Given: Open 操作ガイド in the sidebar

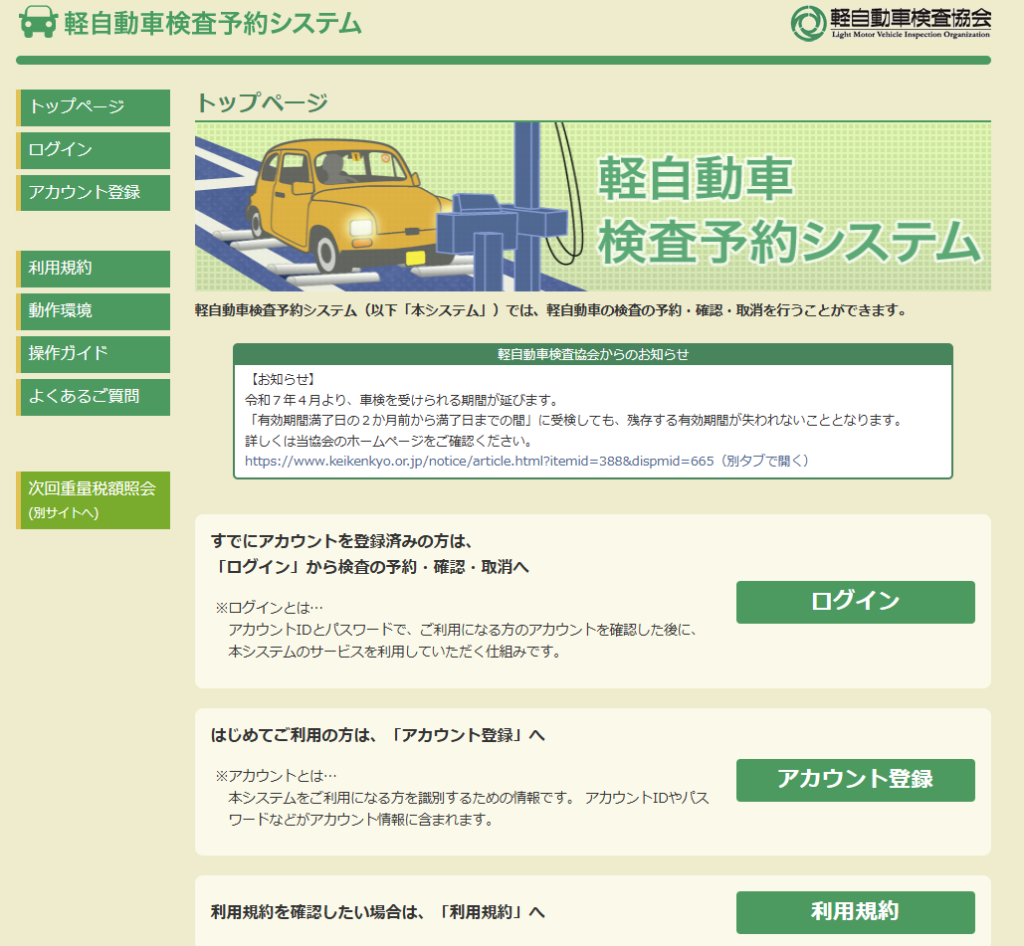Looking at the screenshot, I should pyautogui.click(x=94, y=354).
